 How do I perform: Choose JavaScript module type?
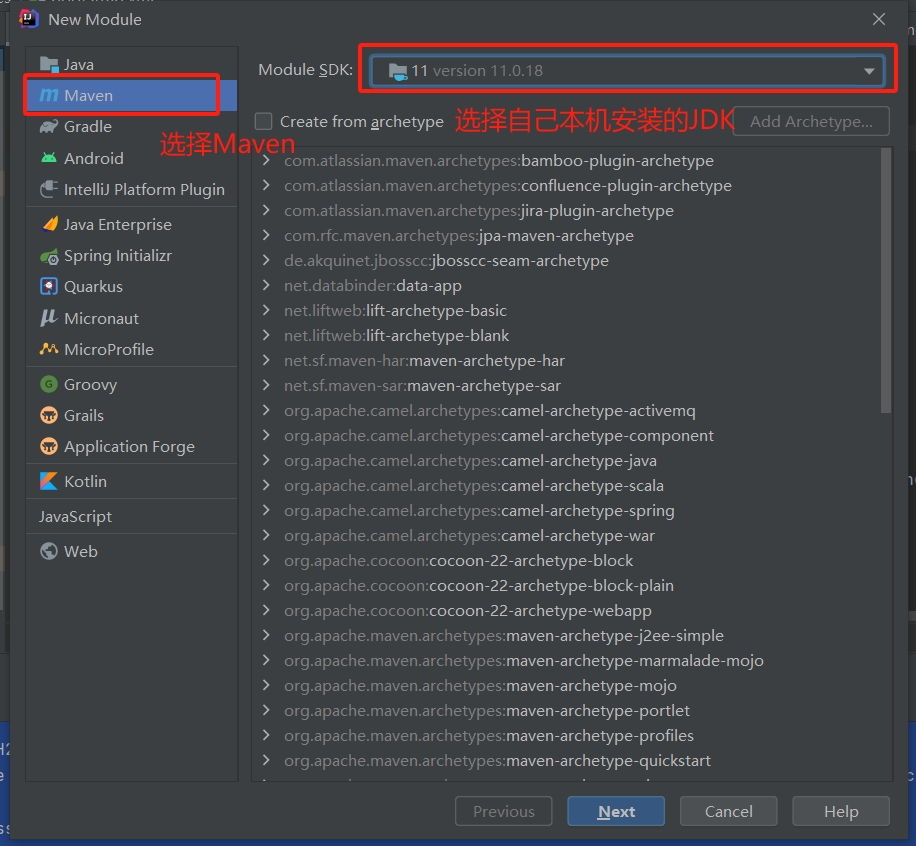pos(75,516)
